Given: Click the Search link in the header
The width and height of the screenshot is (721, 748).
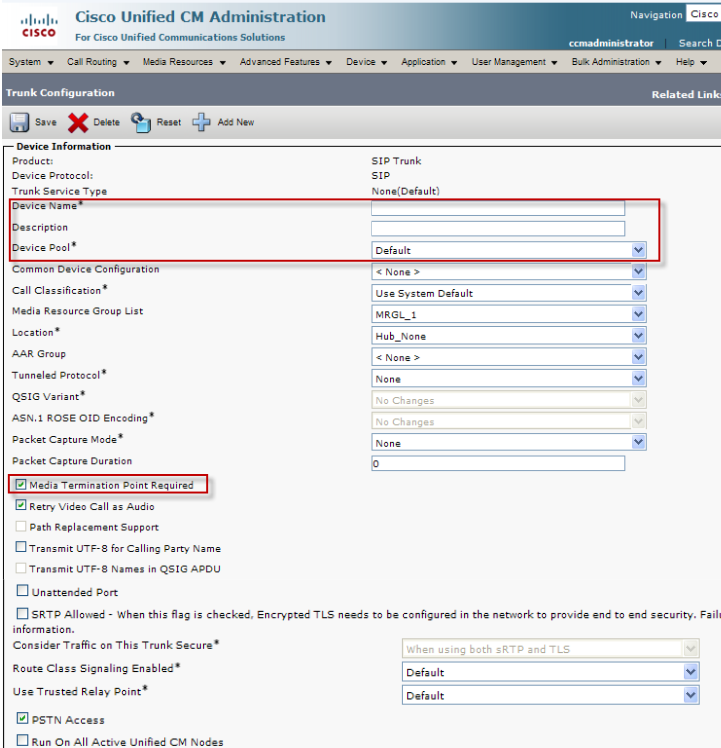Looking at the screenshot, I should [700, 43].
